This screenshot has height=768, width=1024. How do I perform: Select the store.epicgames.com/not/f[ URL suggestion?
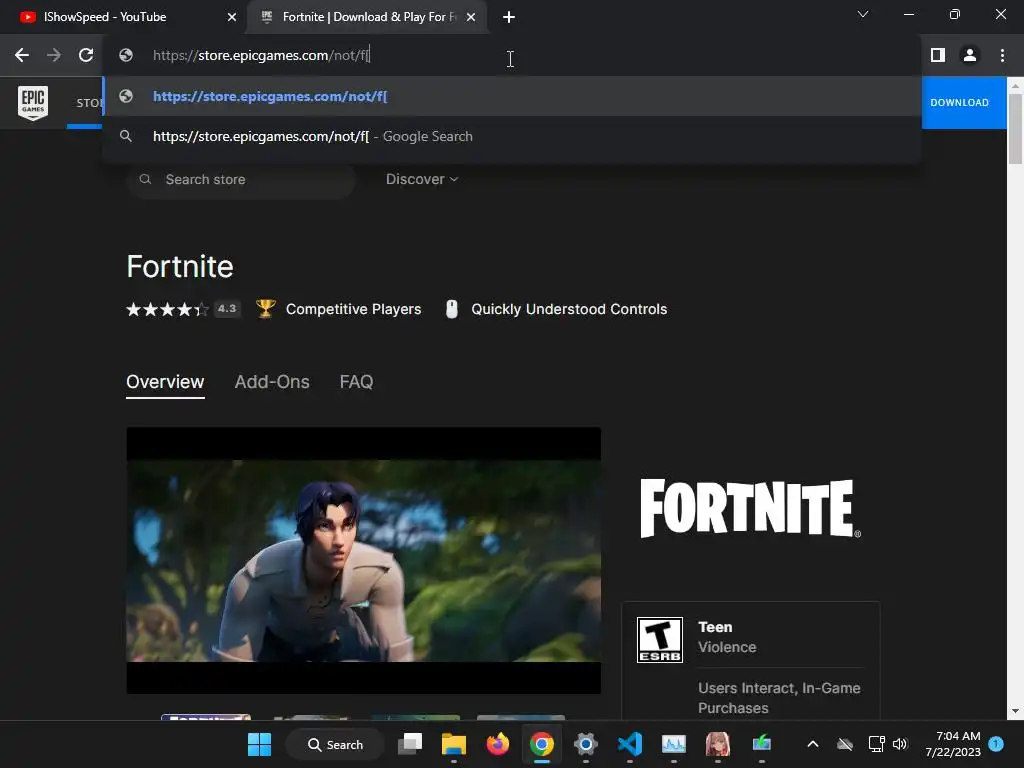(512, 96)
